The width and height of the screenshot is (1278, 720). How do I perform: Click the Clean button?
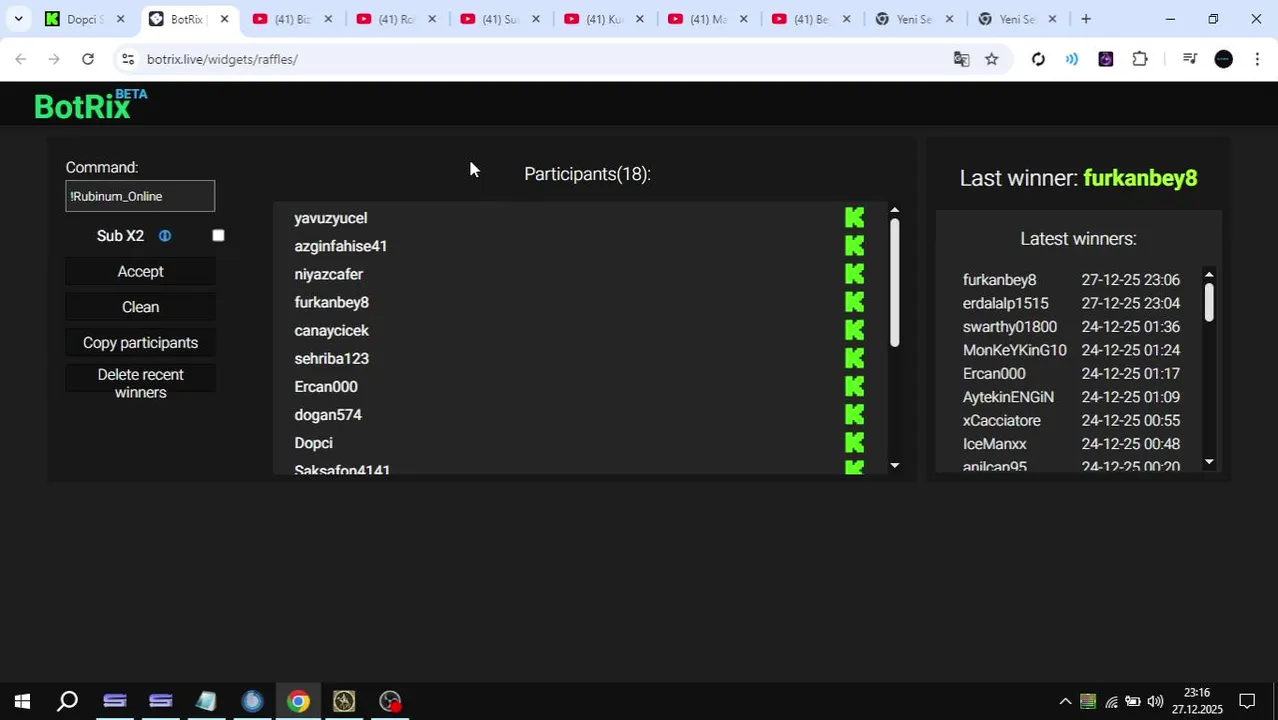tap(140, 307)
